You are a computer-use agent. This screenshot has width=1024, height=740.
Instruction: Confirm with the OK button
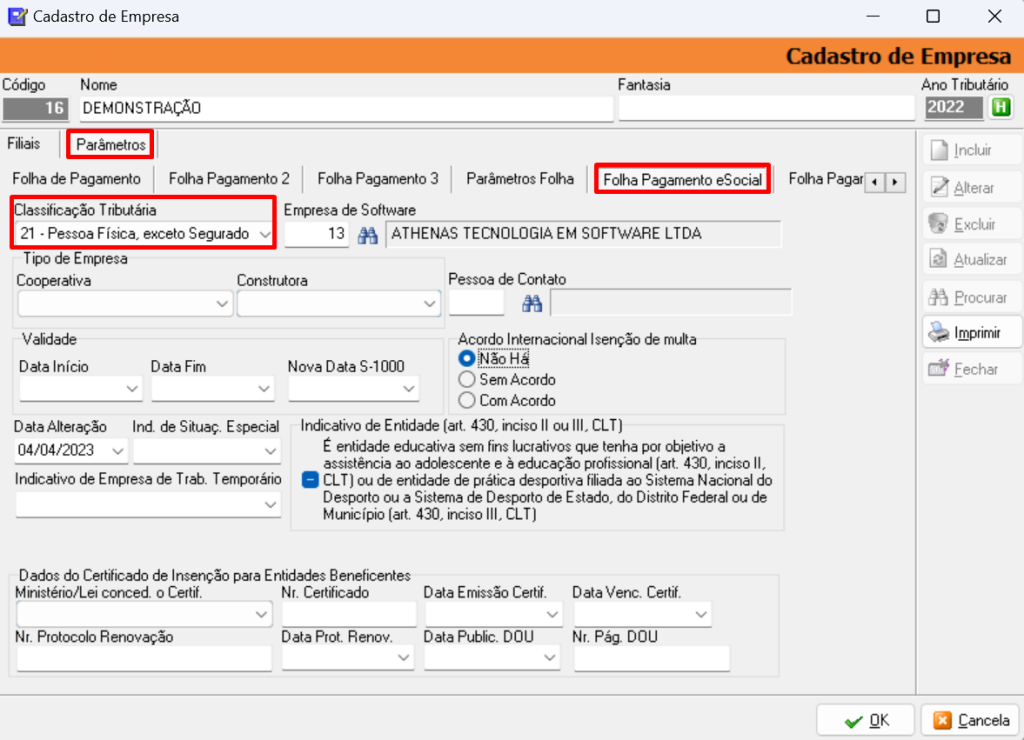tap(866, 720)
